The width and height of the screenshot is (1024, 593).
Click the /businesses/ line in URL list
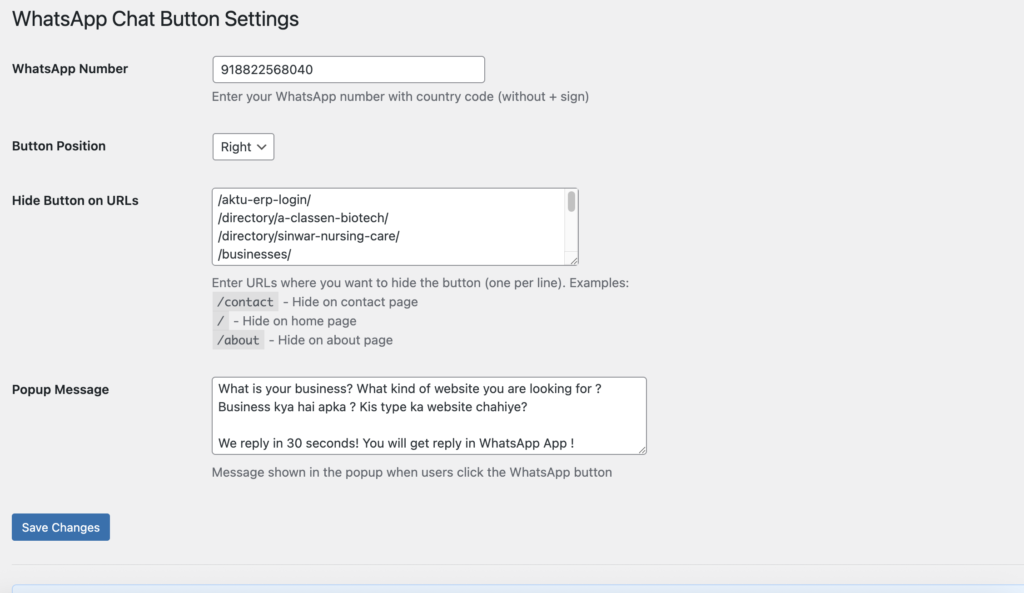(x=255, y=254)
